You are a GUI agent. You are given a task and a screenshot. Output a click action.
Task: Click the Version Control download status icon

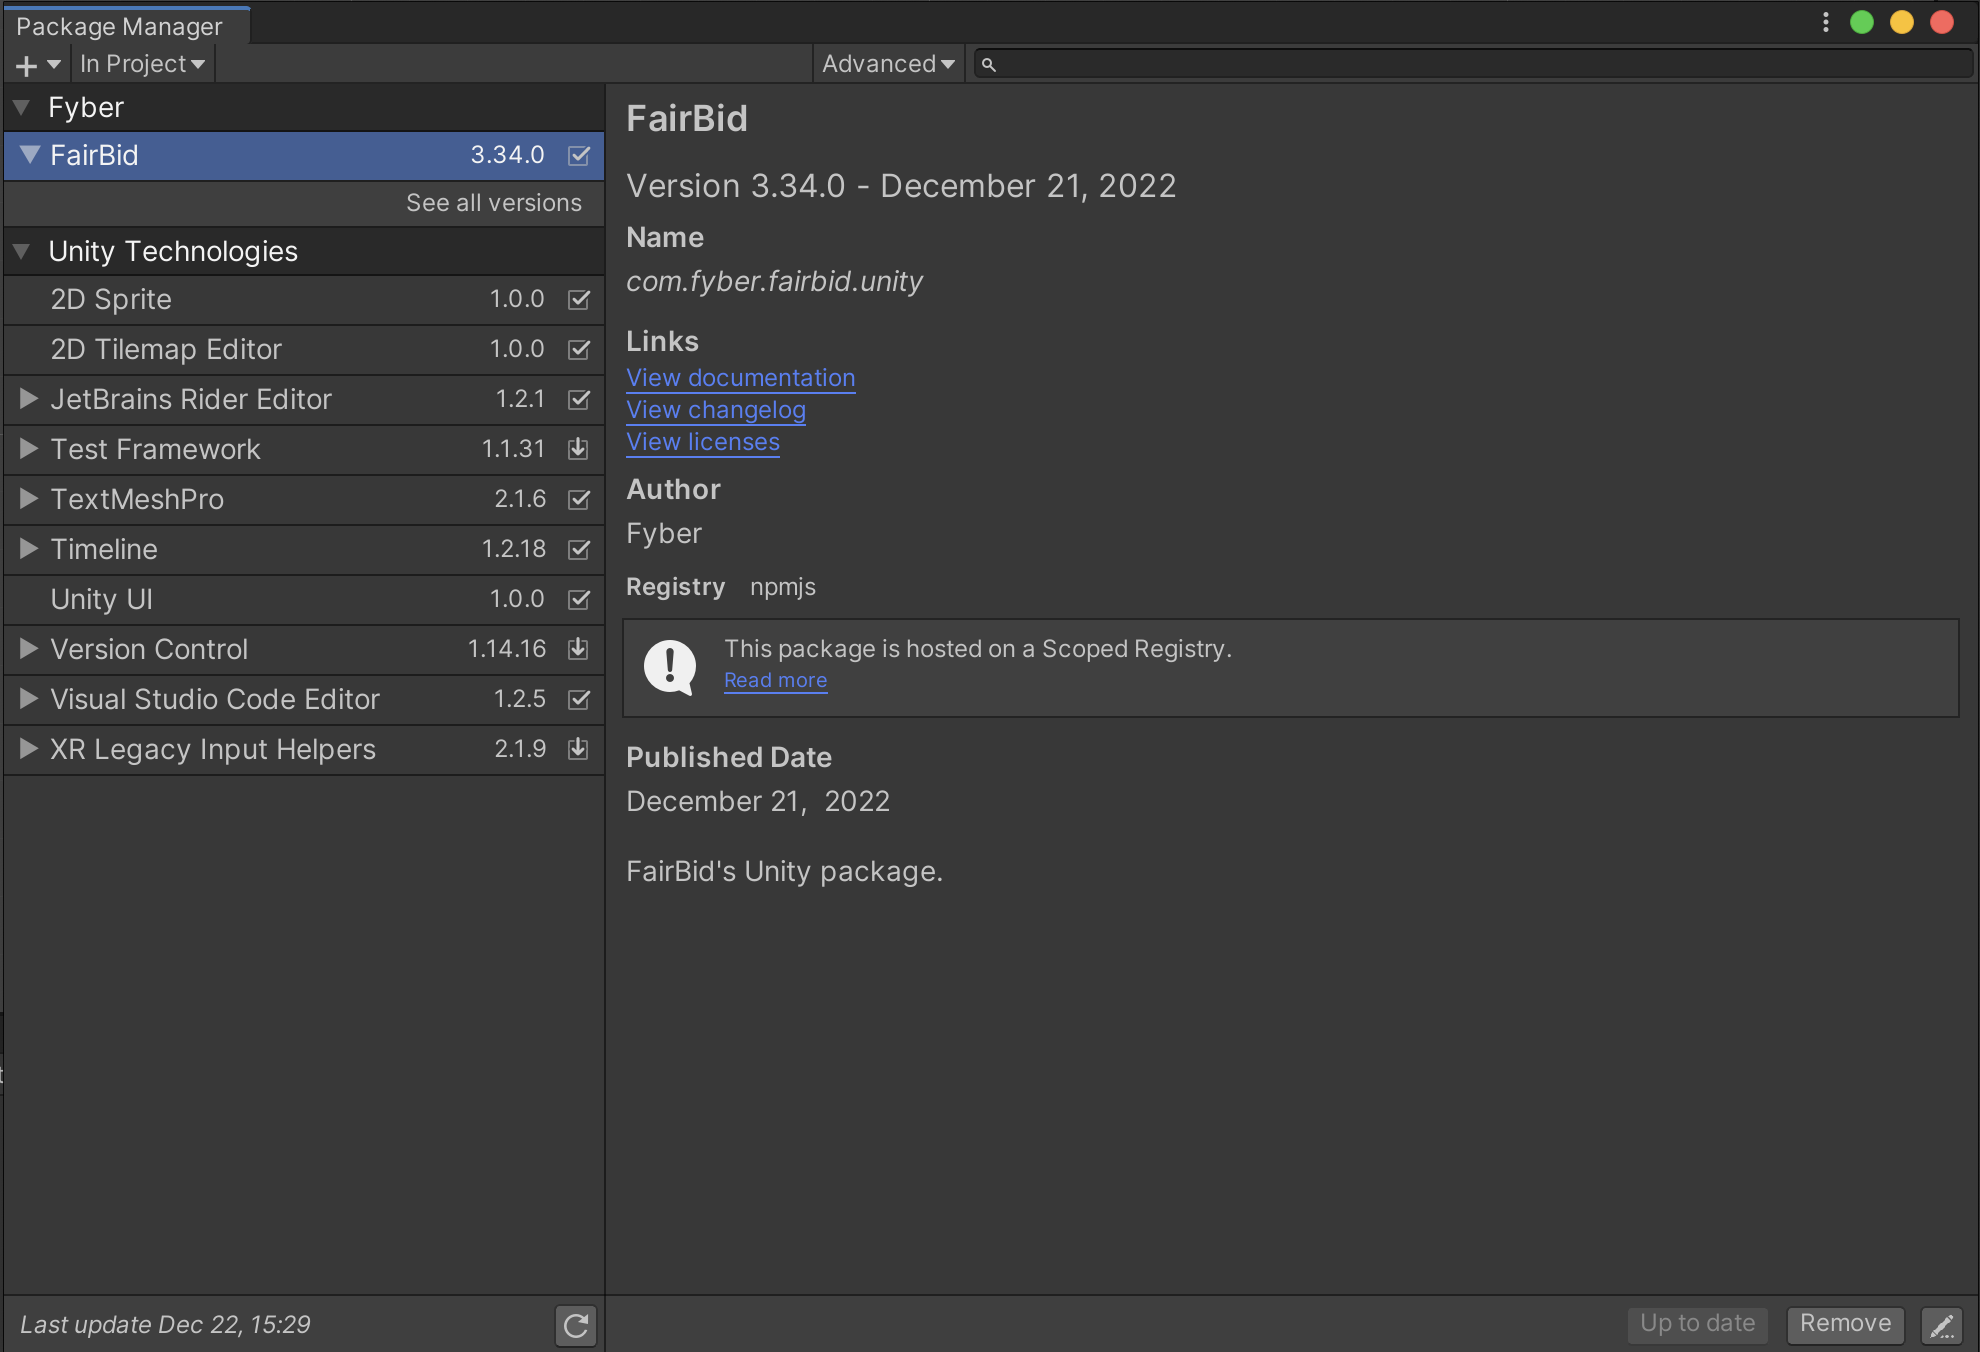pos(578,649)
